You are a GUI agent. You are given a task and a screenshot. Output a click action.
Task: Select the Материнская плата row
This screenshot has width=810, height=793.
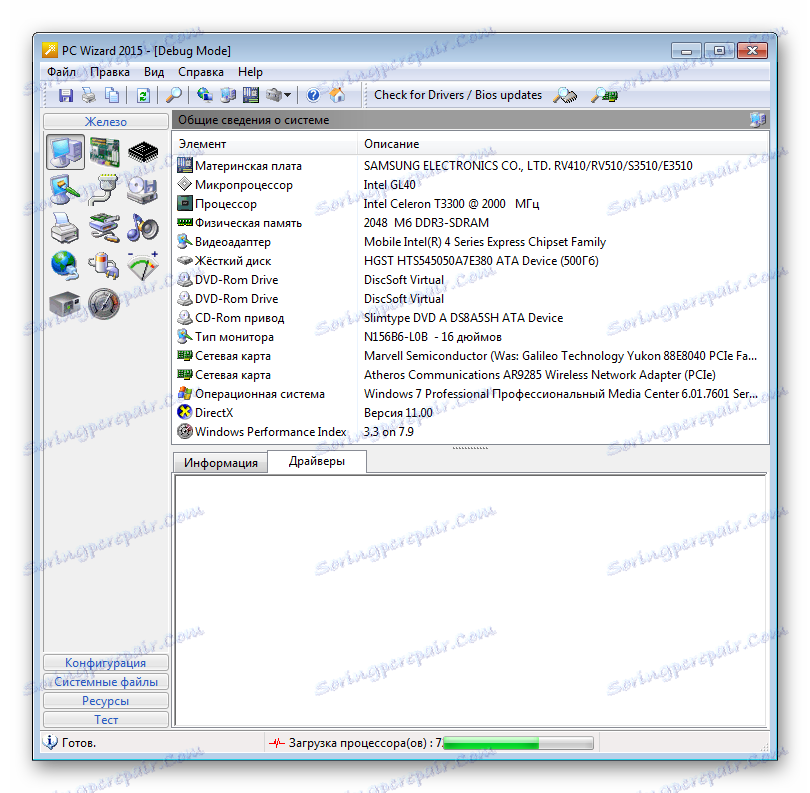pyautogui.click(x=470, y=166)
